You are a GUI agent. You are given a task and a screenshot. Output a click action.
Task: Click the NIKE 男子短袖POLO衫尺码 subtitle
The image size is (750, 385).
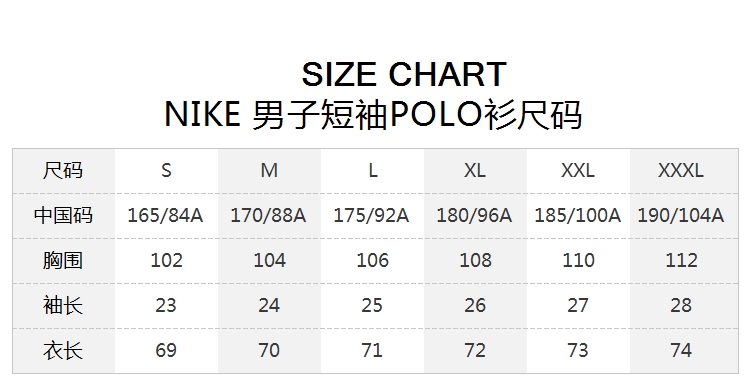tap(373, 115)
